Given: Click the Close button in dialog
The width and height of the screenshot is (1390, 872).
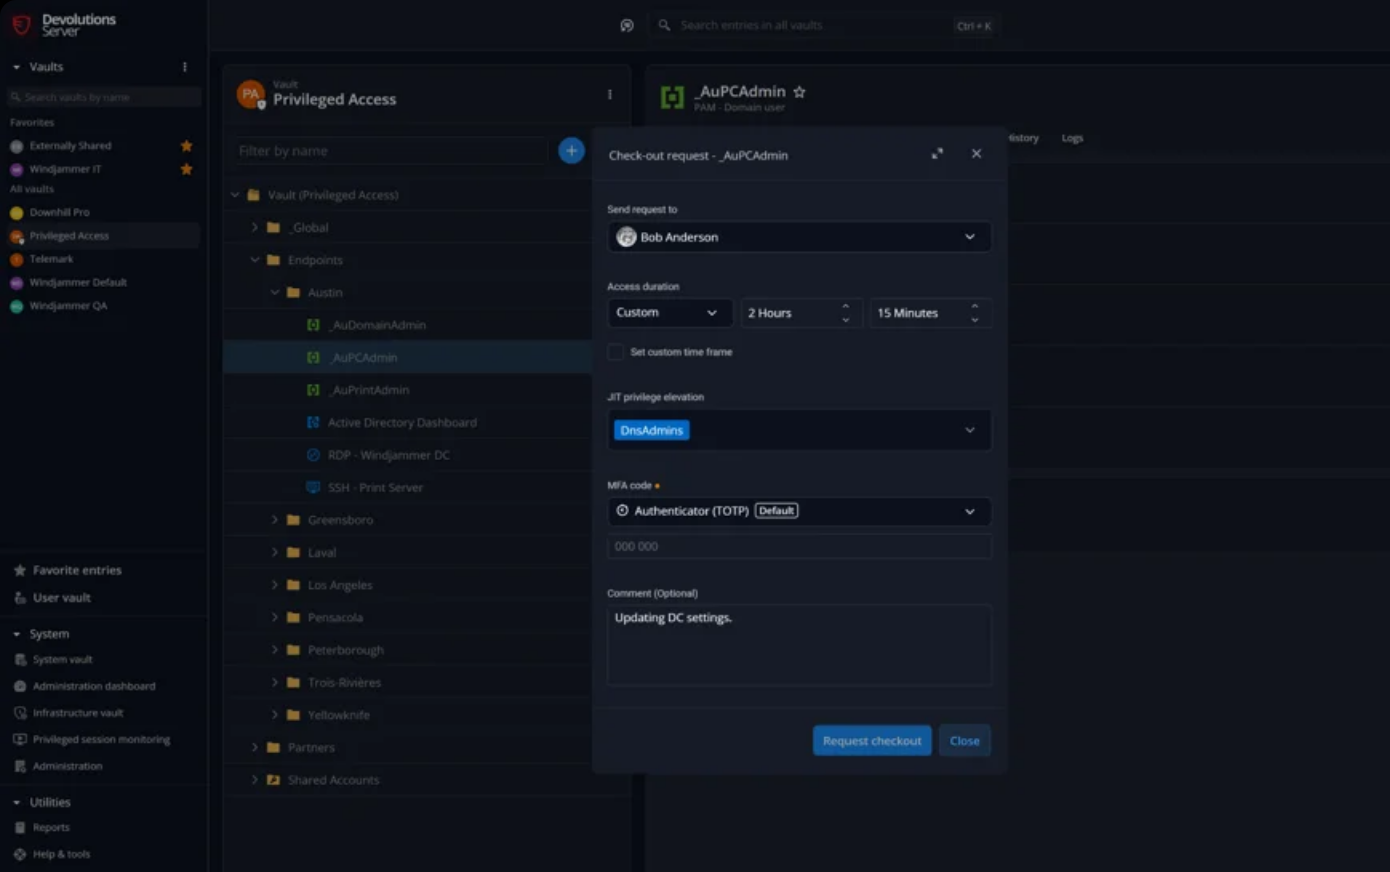Looking at the screenshot, I should pyautogui.click(x=965, y=741).
